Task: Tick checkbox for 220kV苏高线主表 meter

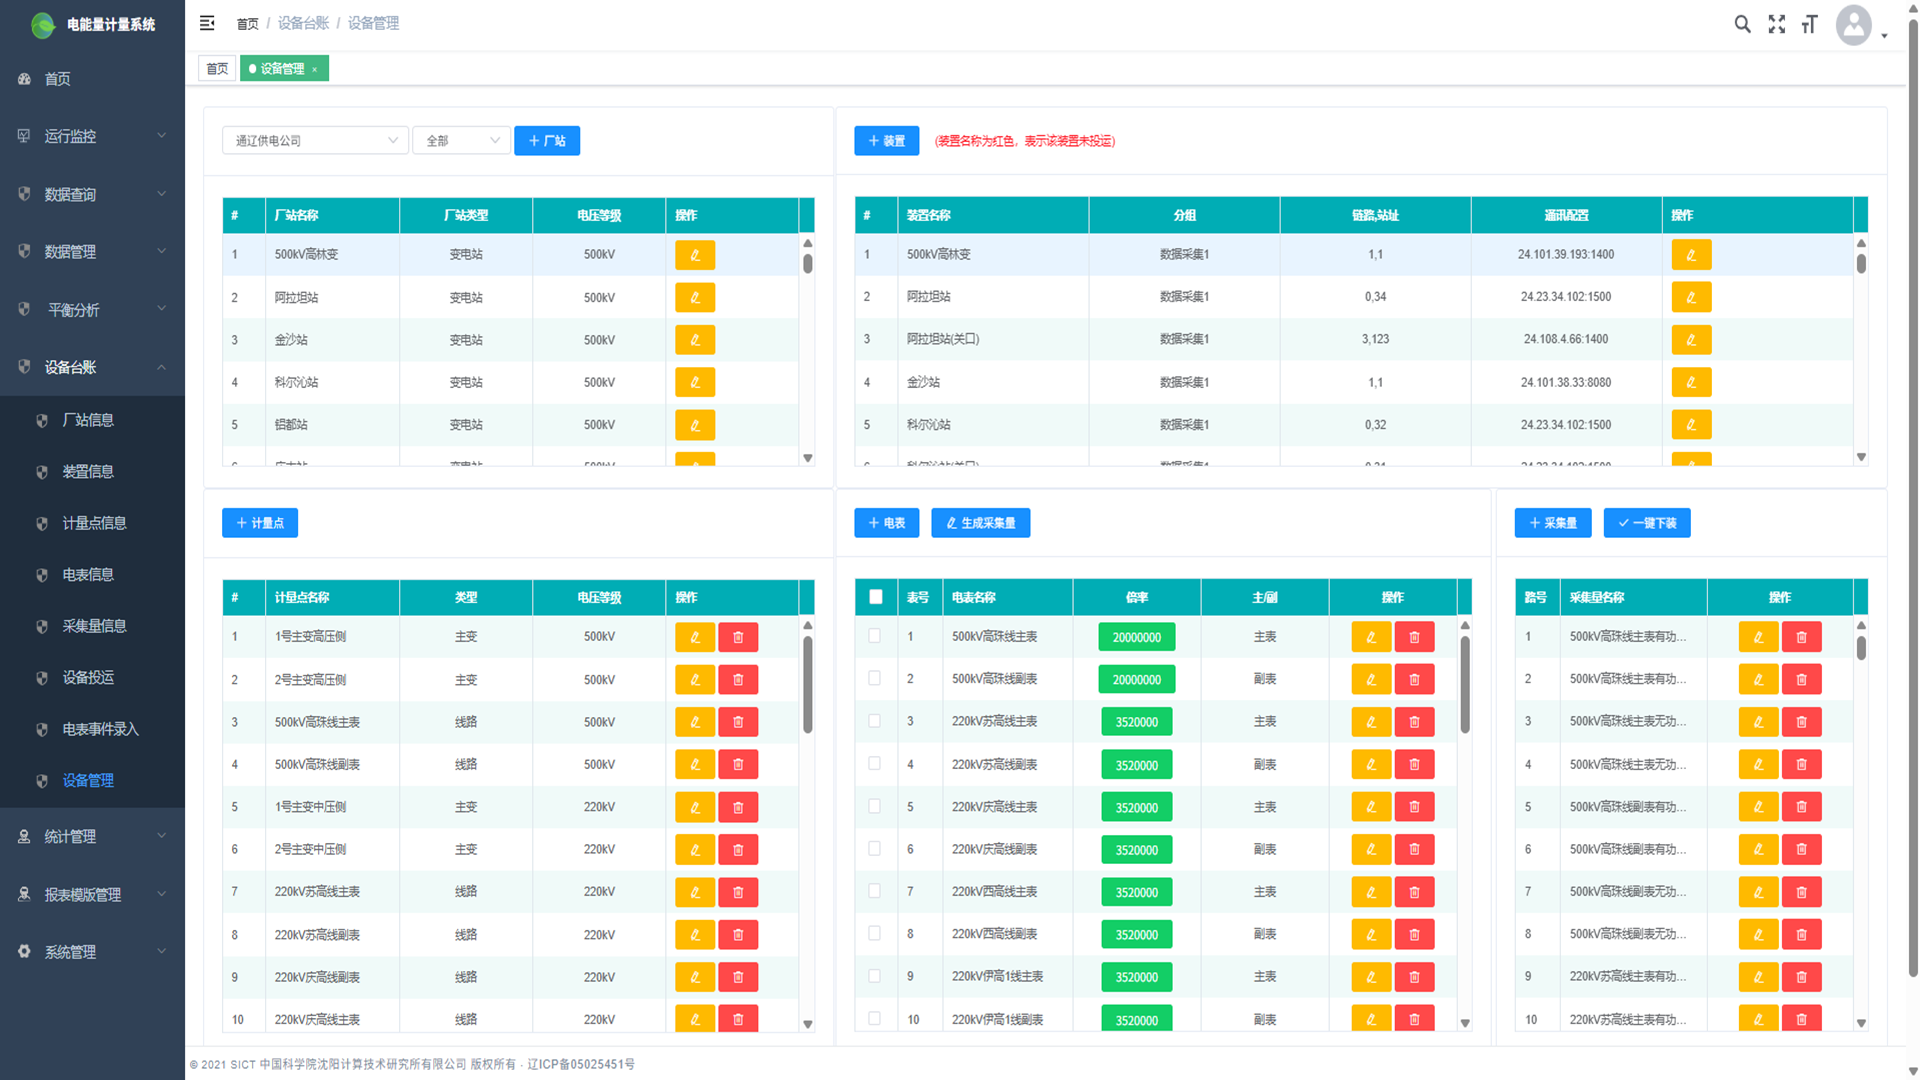Action: (875, 721)
